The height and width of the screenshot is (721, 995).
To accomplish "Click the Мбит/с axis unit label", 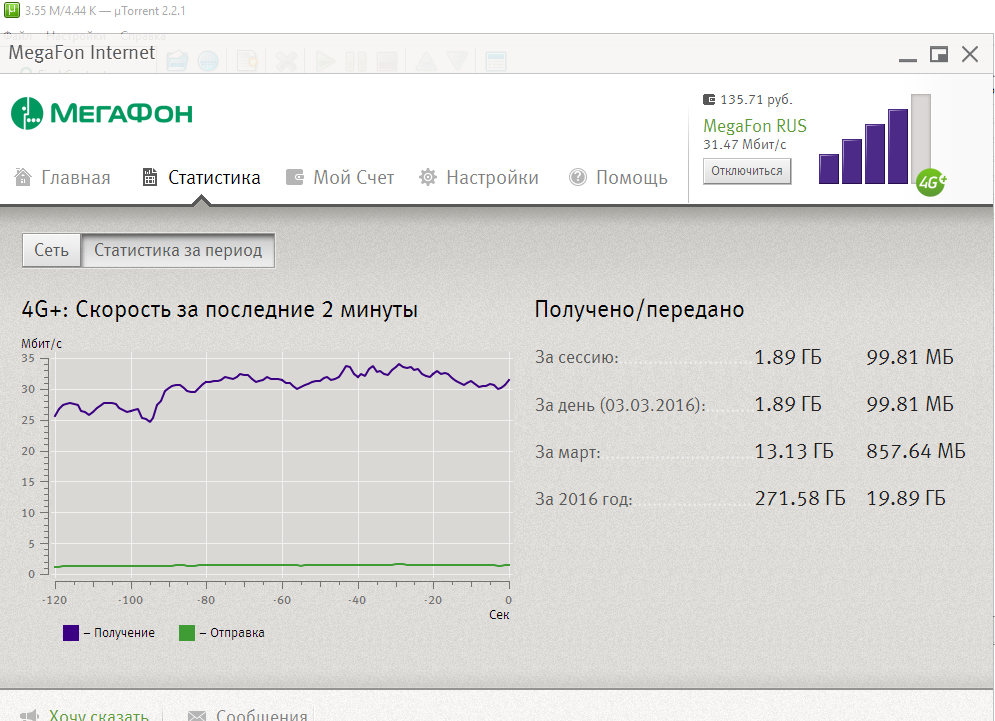I will (x=42, y=343).
